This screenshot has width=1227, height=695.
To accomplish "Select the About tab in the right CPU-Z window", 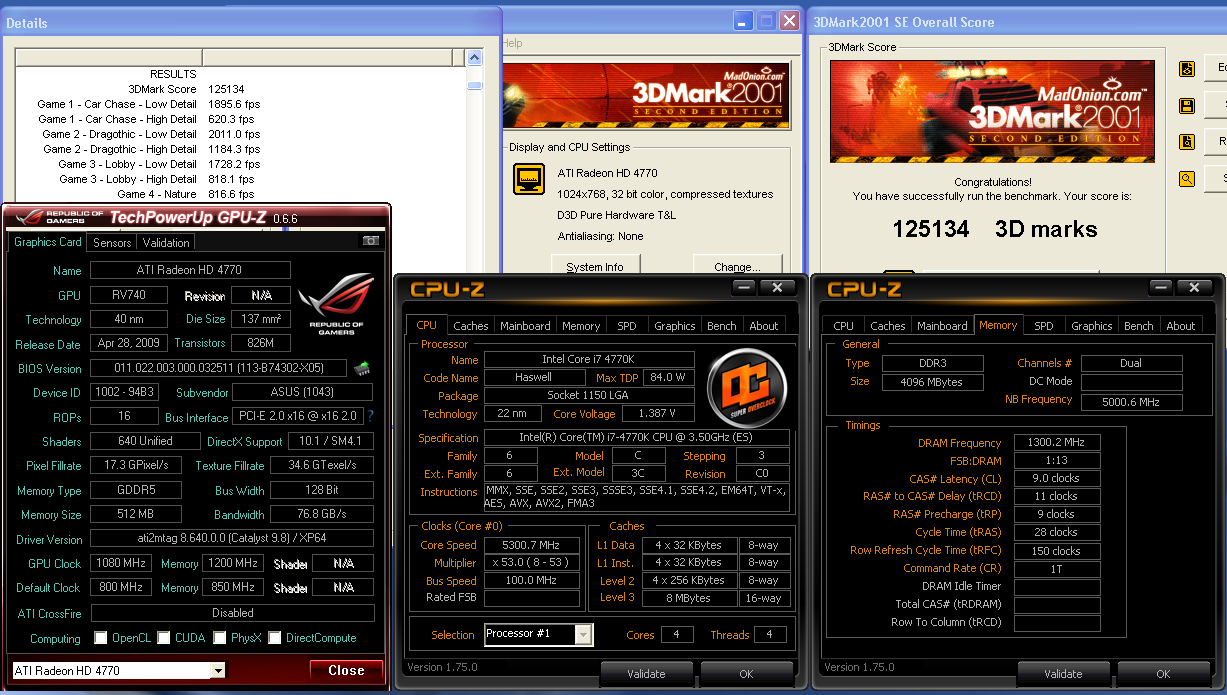I will tap(1181, 326).
